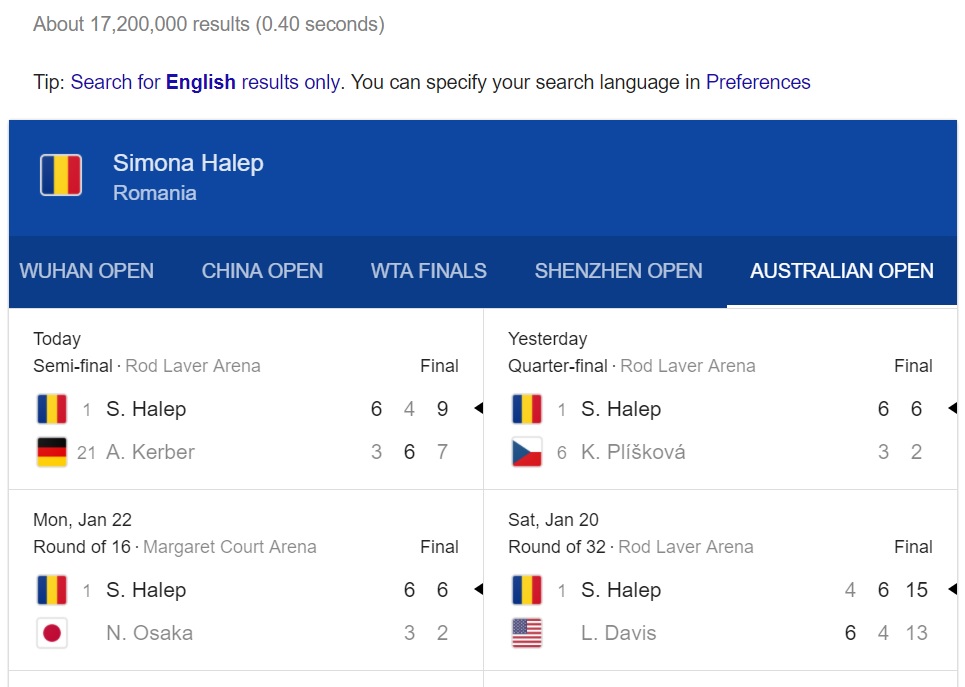Click the Romania flag icon beside Simona Halep header
This screenshot has width=965, height=687.
(61, 176)
